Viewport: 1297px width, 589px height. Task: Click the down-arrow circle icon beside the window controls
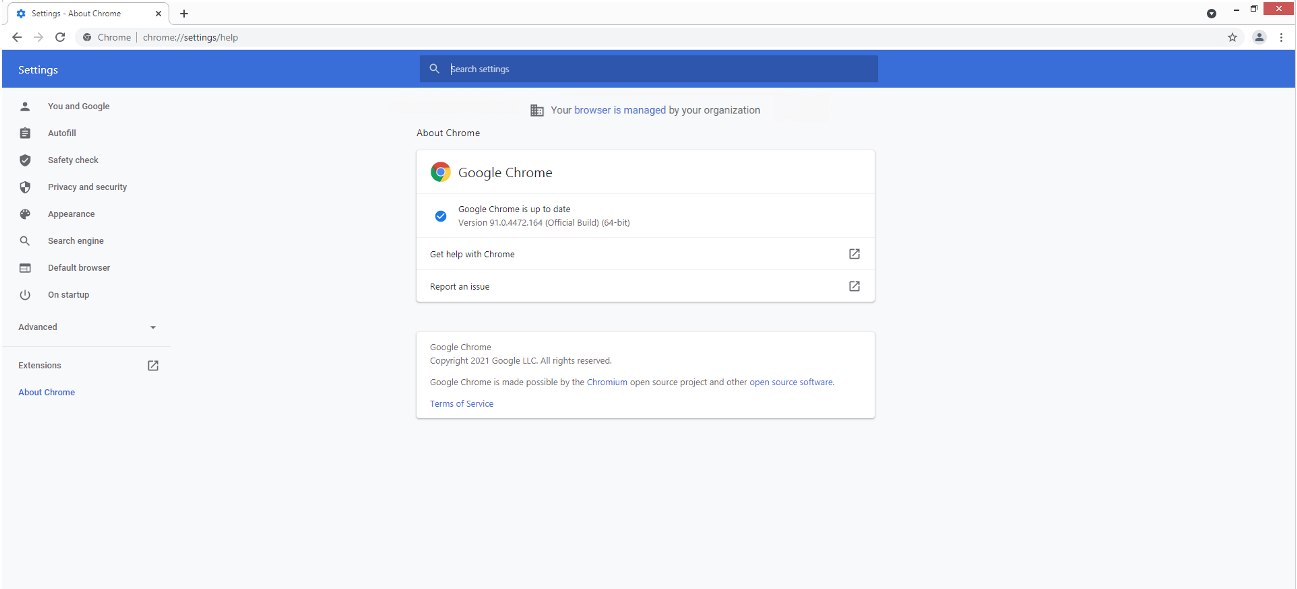pos(1211,13)
